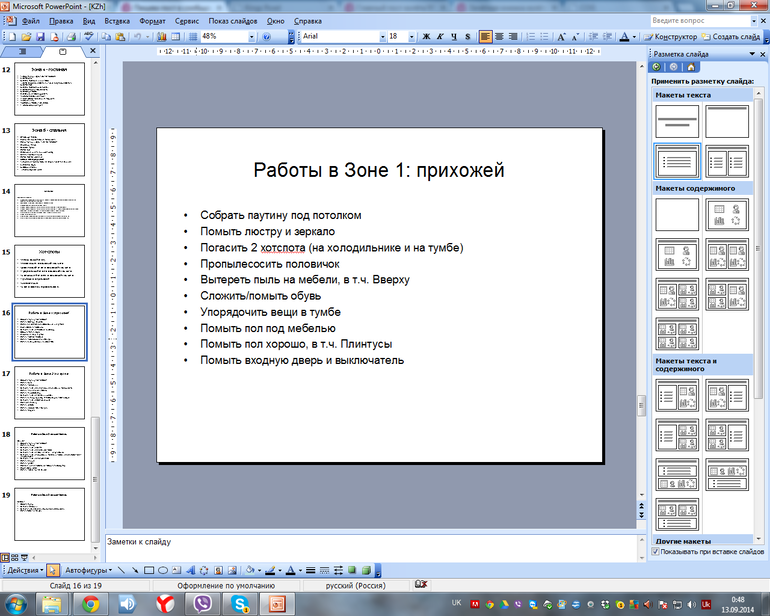Screen dimensions: 770x616
Task: Select the Rectangle drawing tool
Action: click(146, 569)
